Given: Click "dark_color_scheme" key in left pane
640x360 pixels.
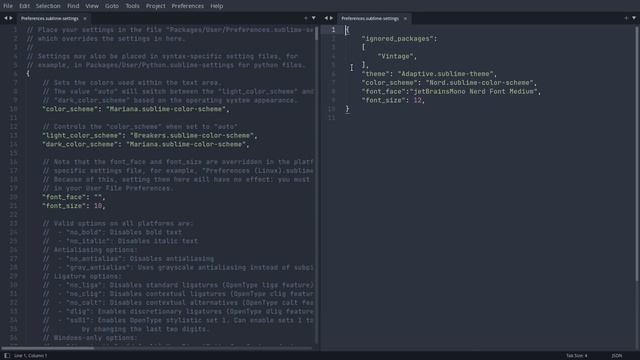Looking at the screenshot, I should point(80,144).
